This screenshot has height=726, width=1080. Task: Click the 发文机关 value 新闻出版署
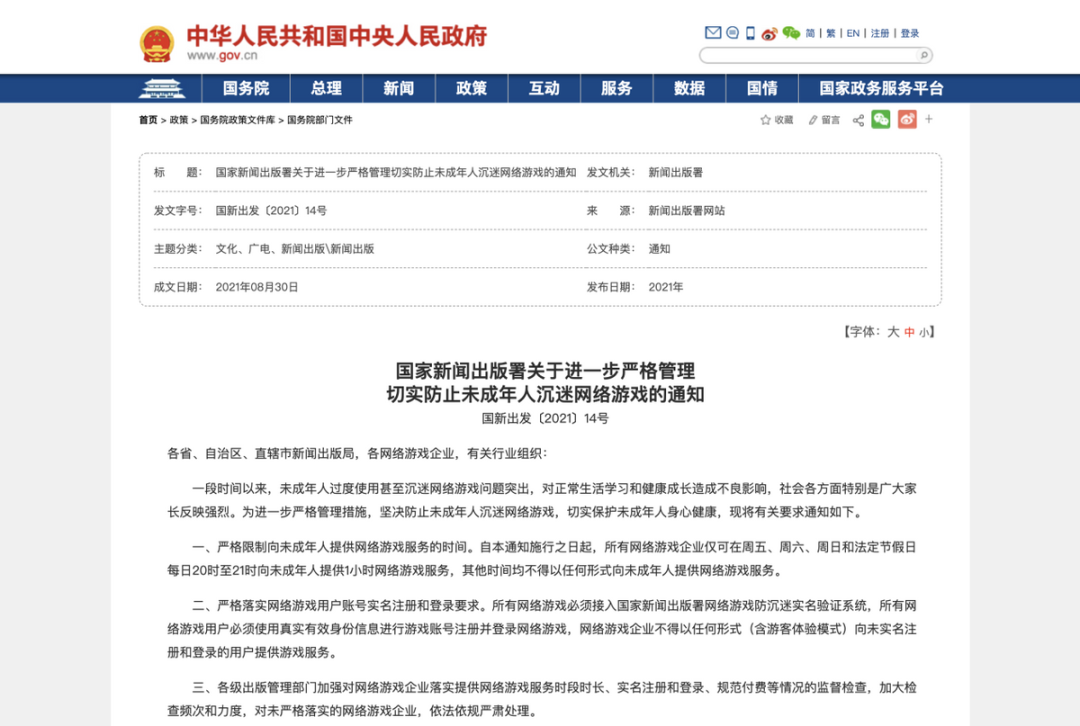point(676,172)
